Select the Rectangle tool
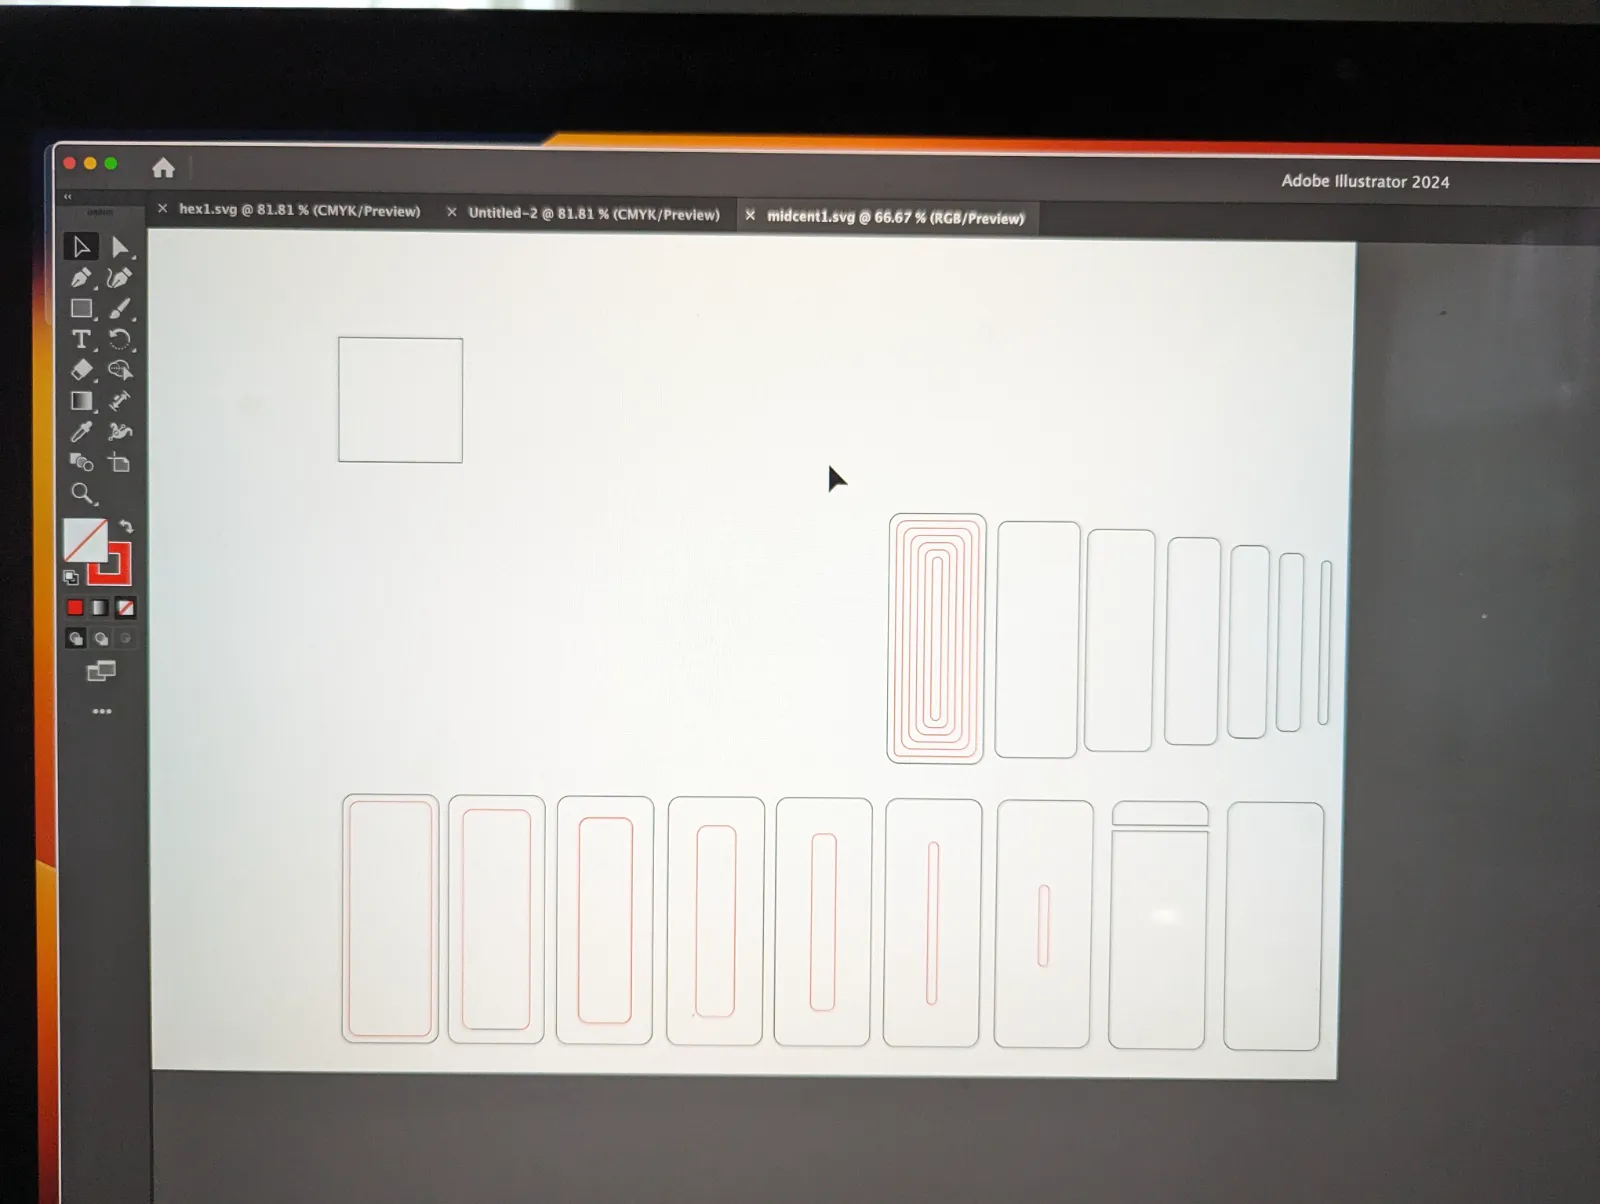Viewport: 1600px width, 1204px height. 81,309
